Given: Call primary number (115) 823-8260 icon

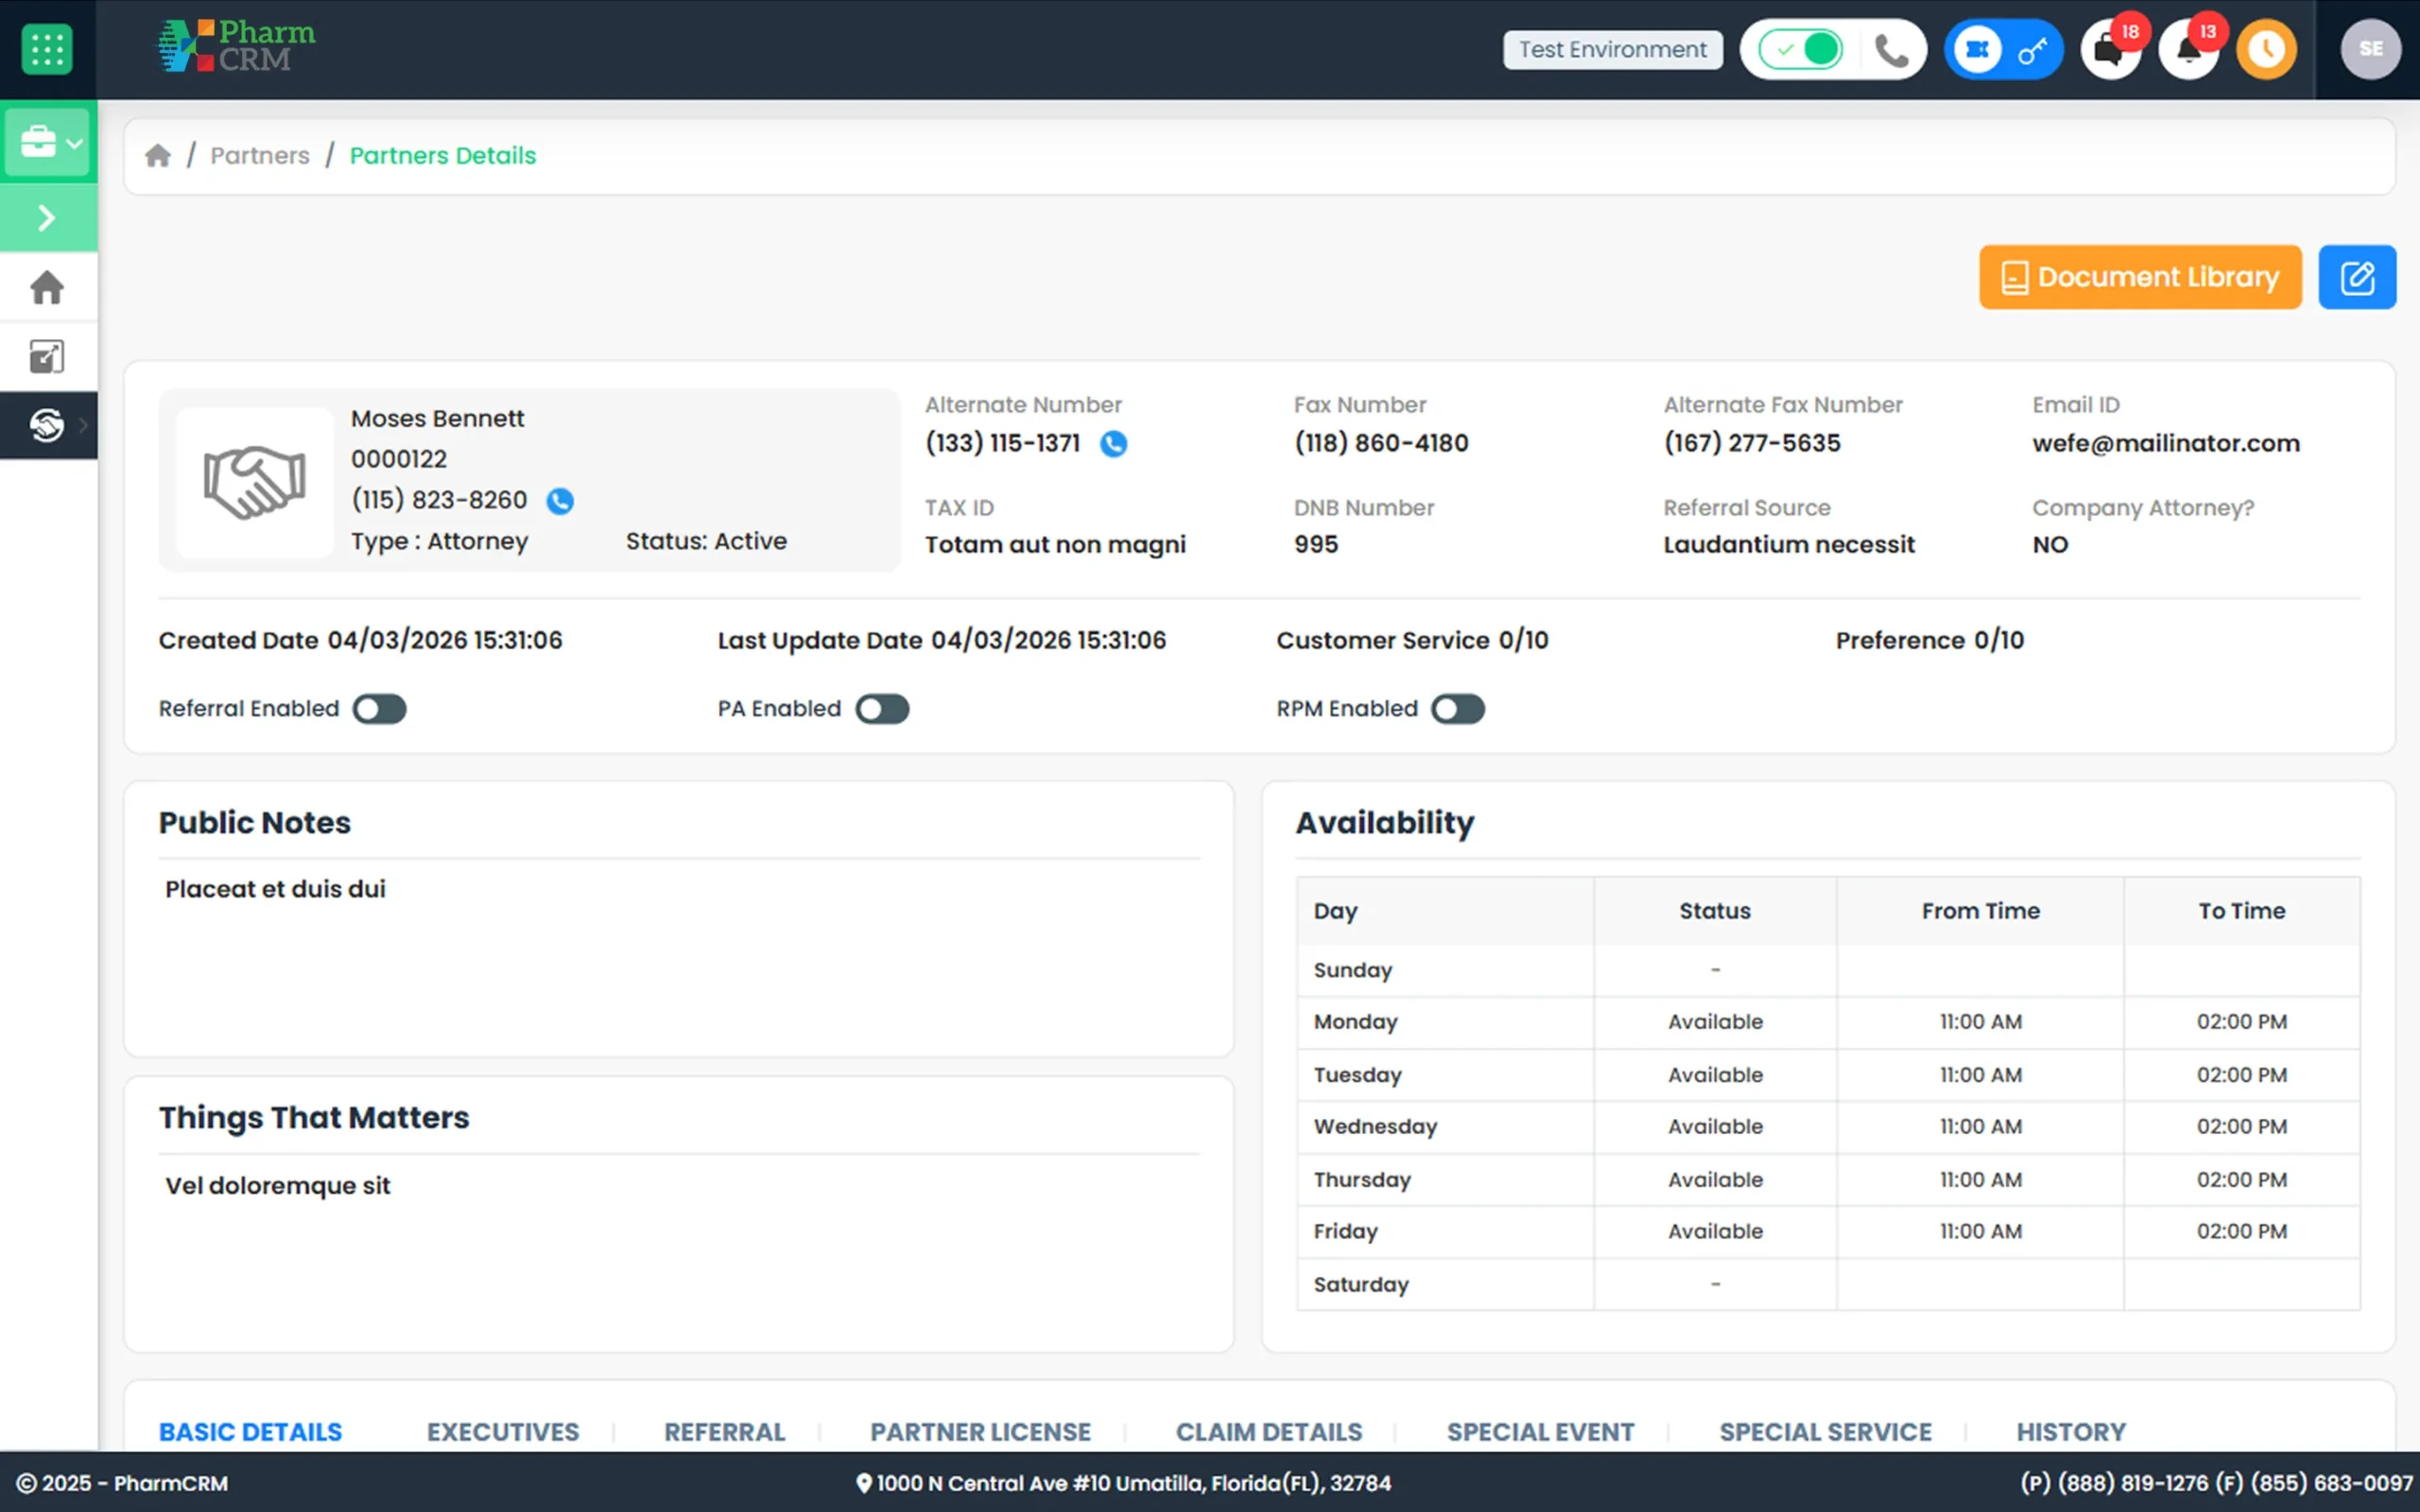Looking at the screenshot, I should [560, 501].
